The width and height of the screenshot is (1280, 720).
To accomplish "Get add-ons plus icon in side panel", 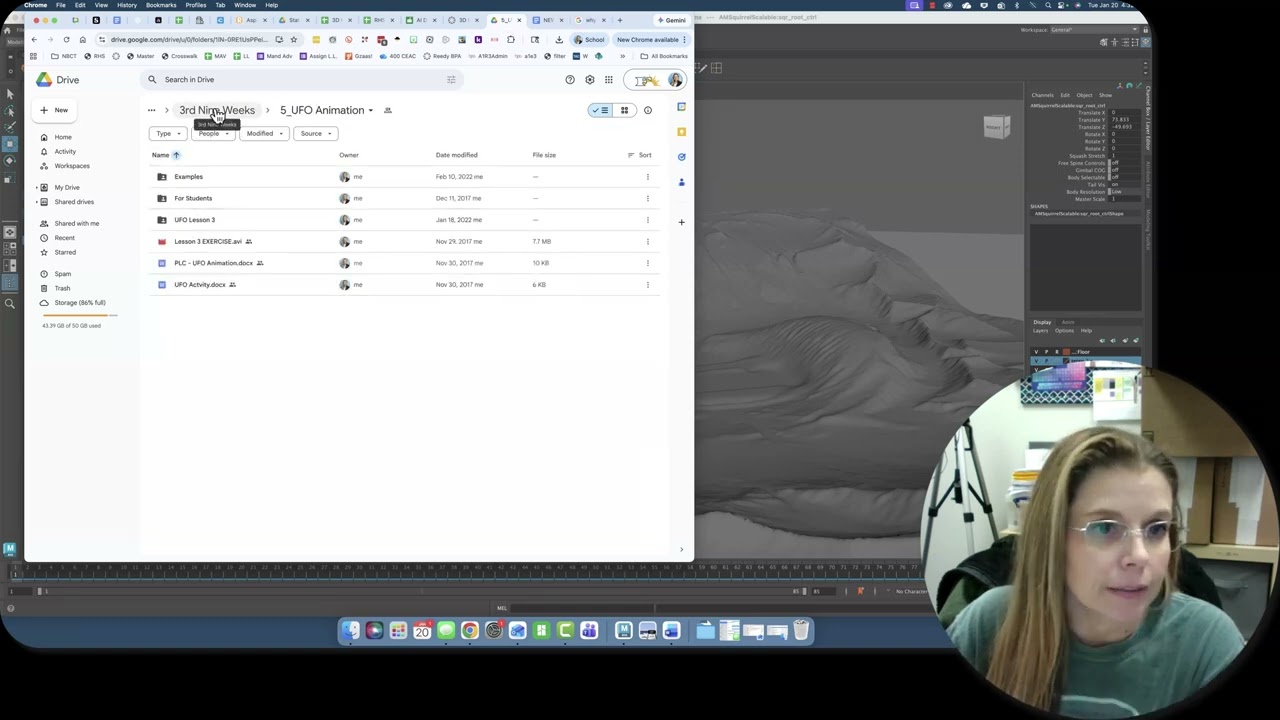I will [681, 222].
